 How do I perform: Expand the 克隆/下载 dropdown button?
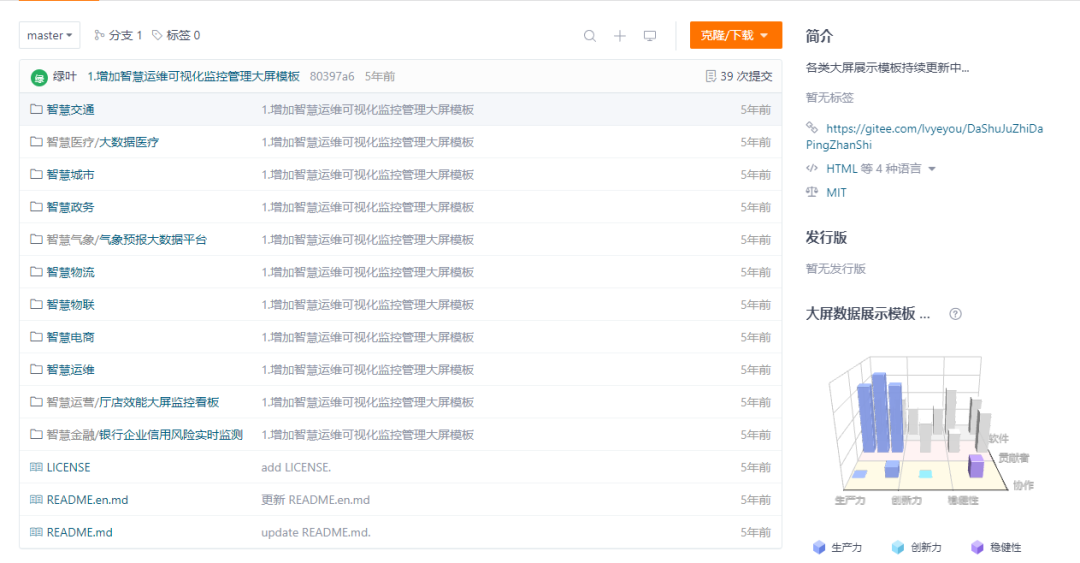735,35
